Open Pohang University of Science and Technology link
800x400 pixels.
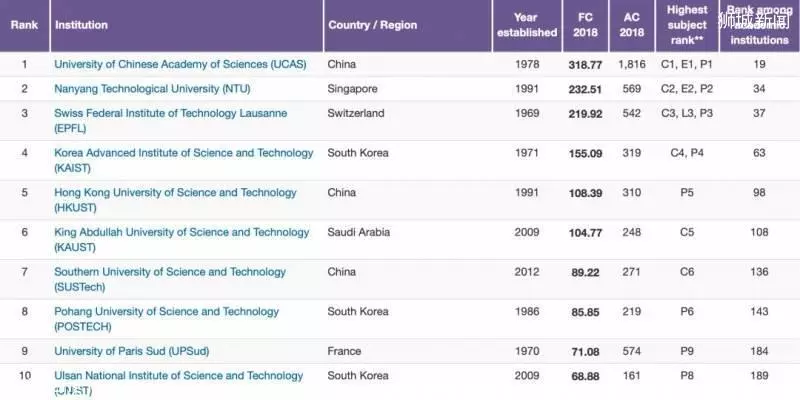[x=166, y=319]
